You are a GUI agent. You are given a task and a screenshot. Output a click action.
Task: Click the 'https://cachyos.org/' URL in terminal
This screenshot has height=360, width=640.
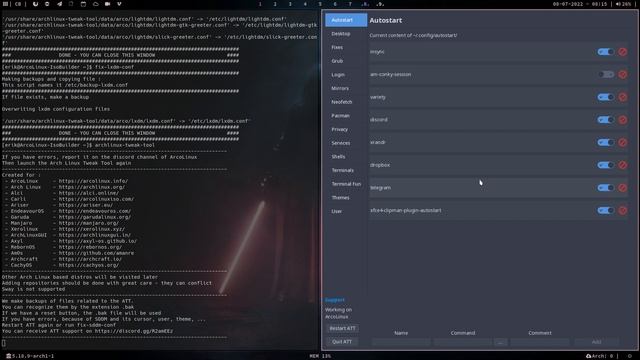(89, 265)
